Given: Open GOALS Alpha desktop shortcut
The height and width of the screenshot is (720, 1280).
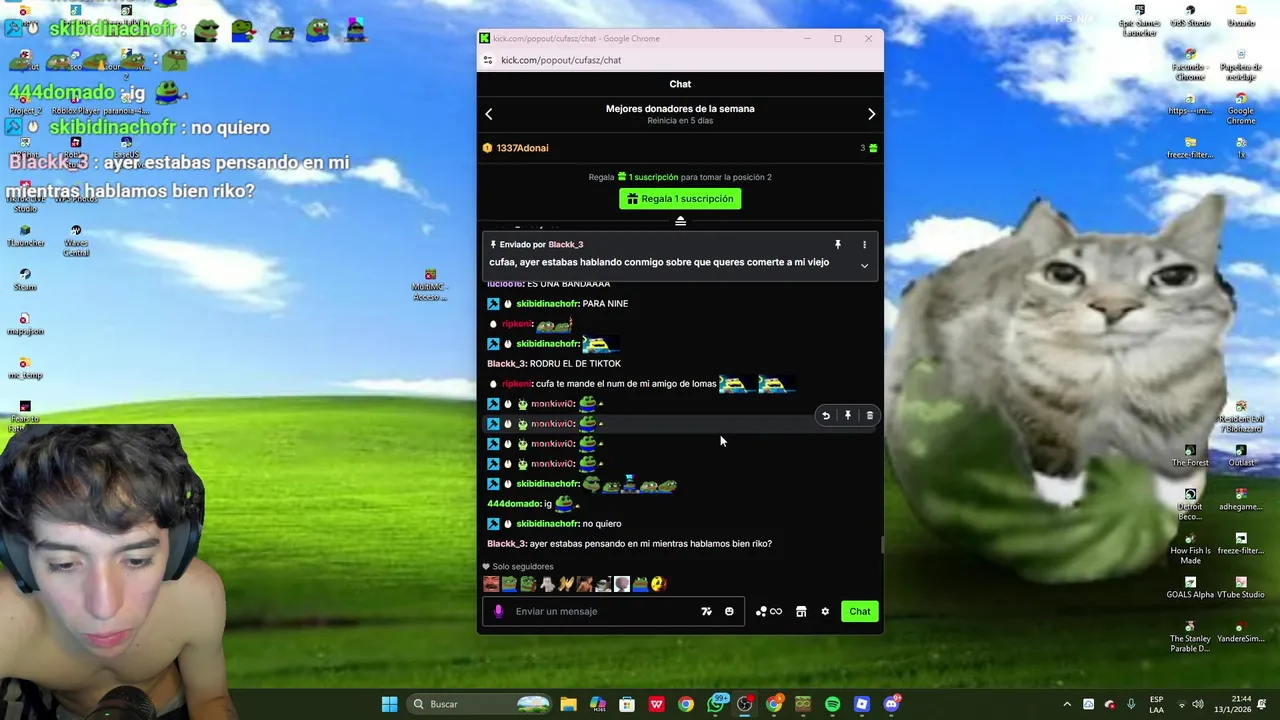Looking at the screenshot, I should [1190, 588].
